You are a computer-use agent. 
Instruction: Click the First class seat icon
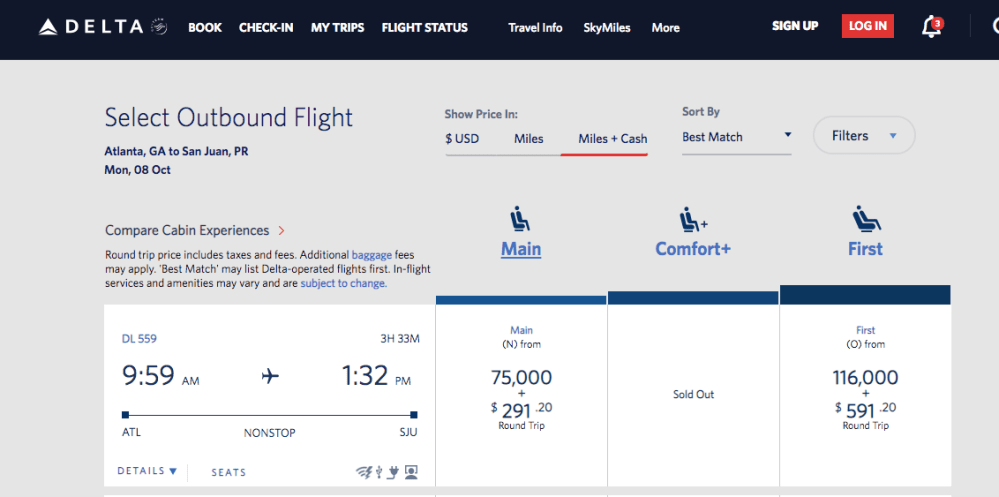tap(865, 218)
